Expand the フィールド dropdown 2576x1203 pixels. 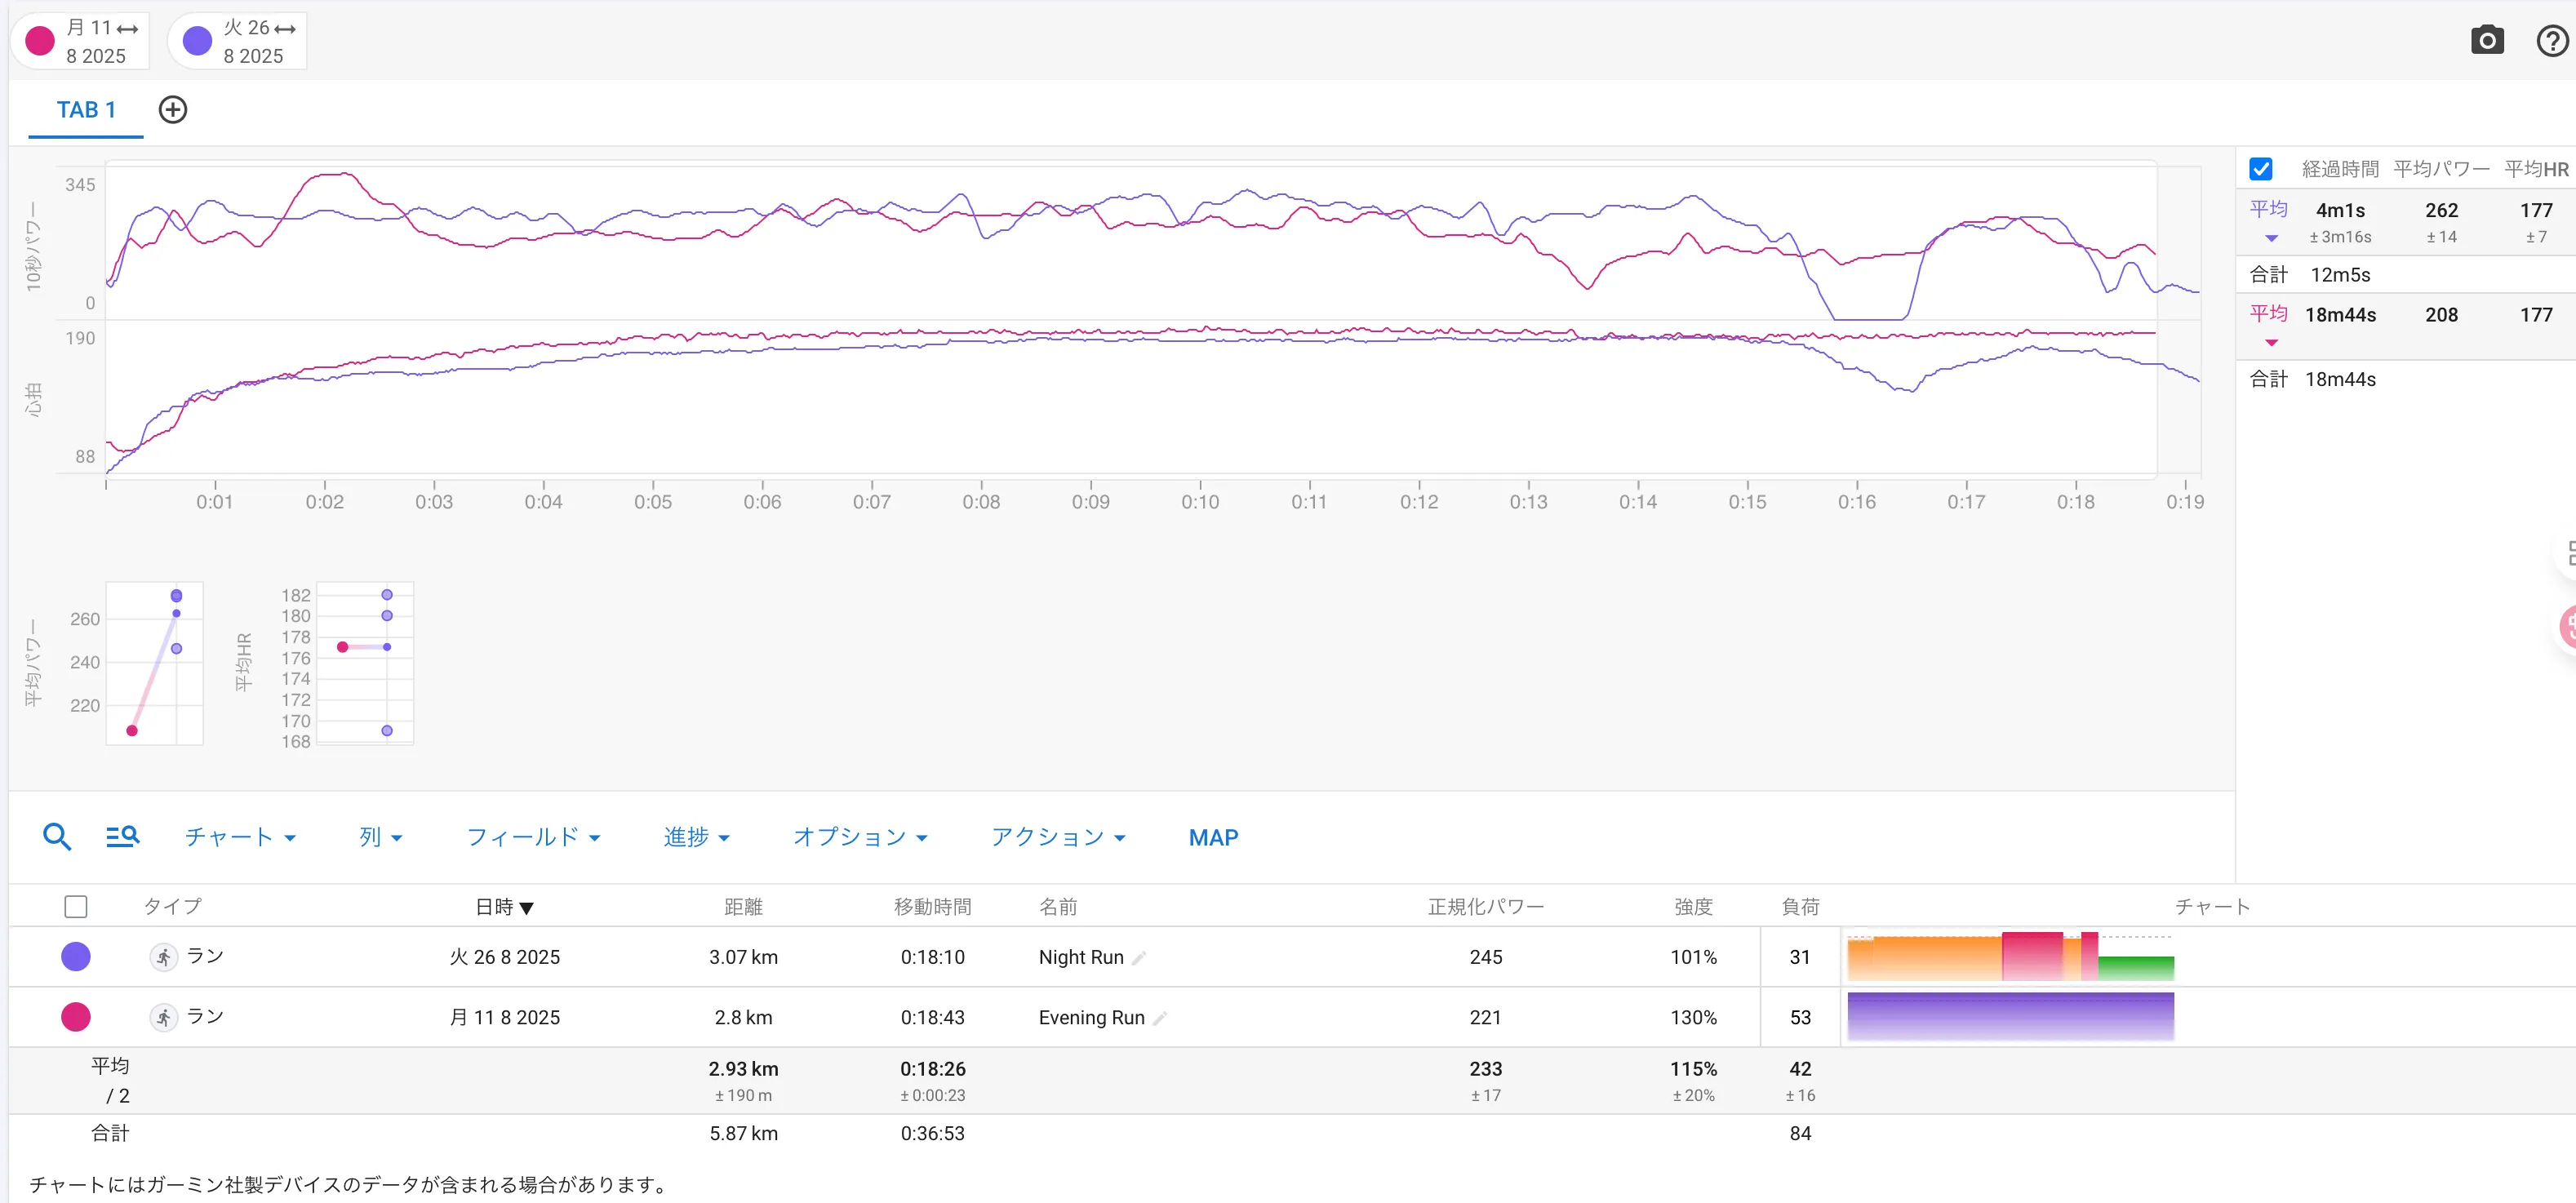click(x=533, y=837)
